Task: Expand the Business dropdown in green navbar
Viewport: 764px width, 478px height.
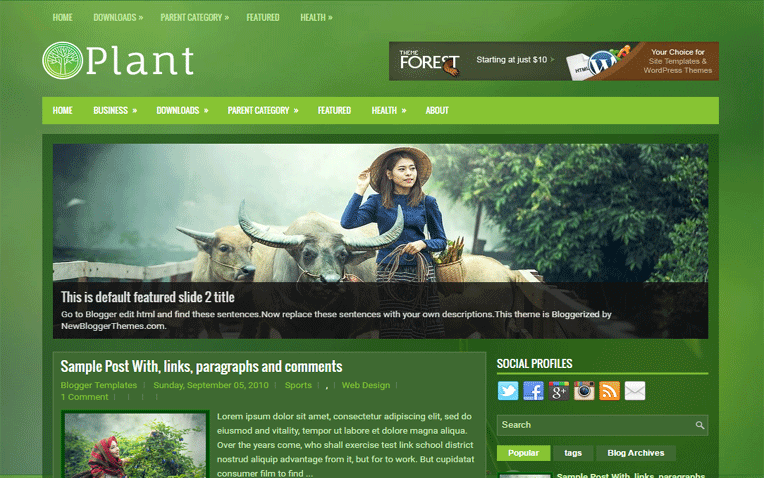Action: pos(115,111)
